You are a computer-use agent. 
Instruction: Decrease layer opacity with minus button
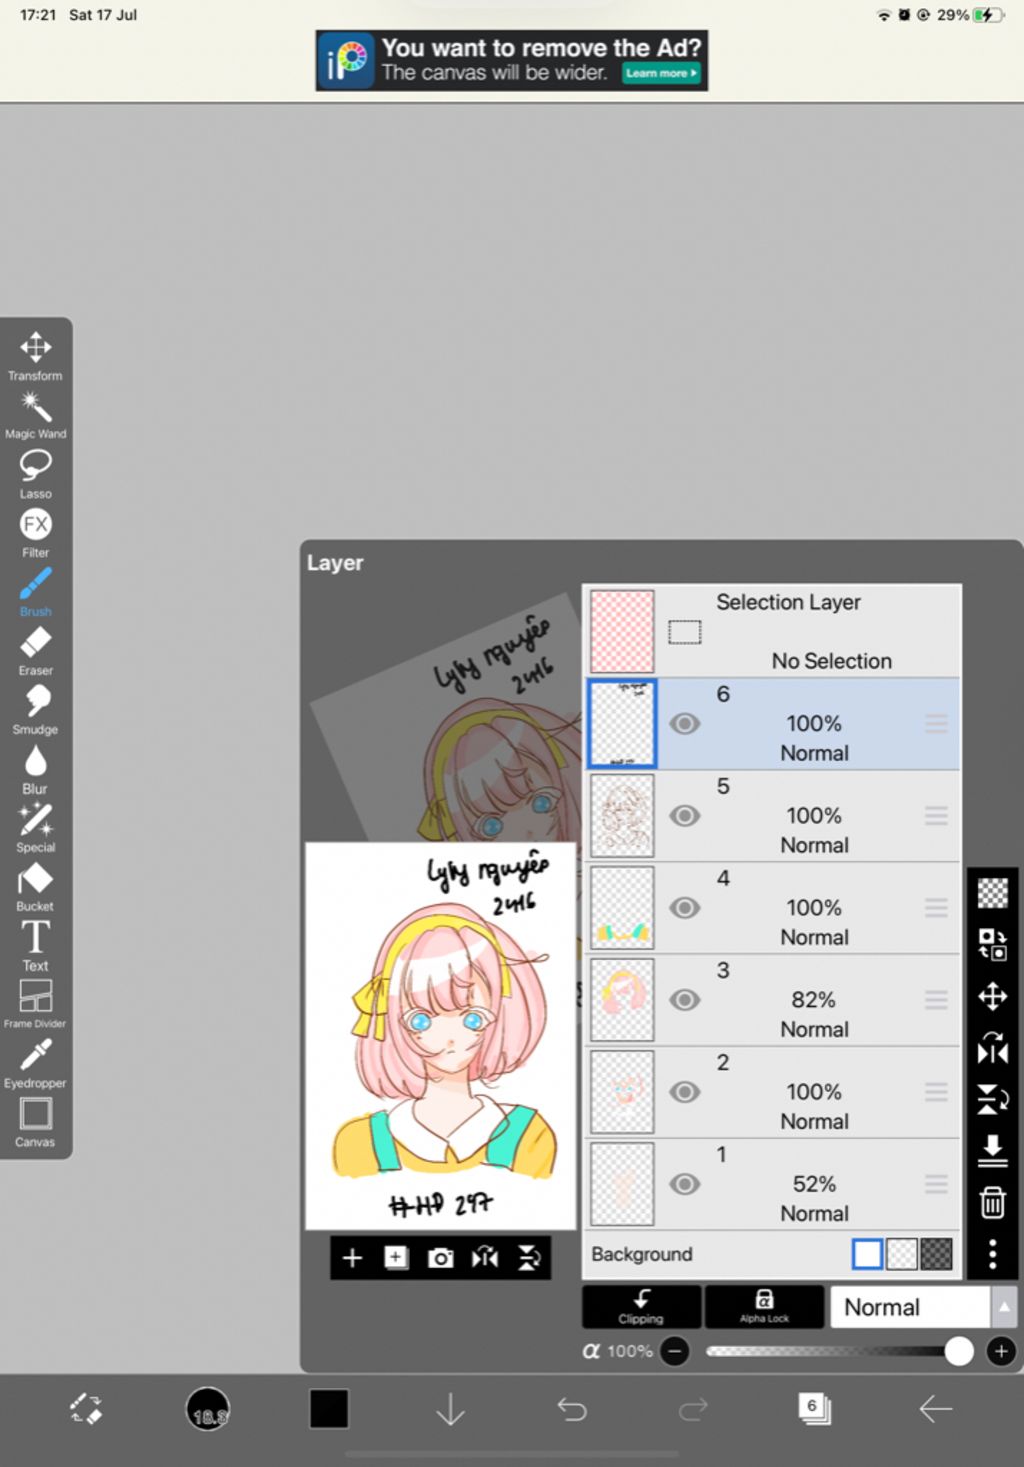point(675,1351)
